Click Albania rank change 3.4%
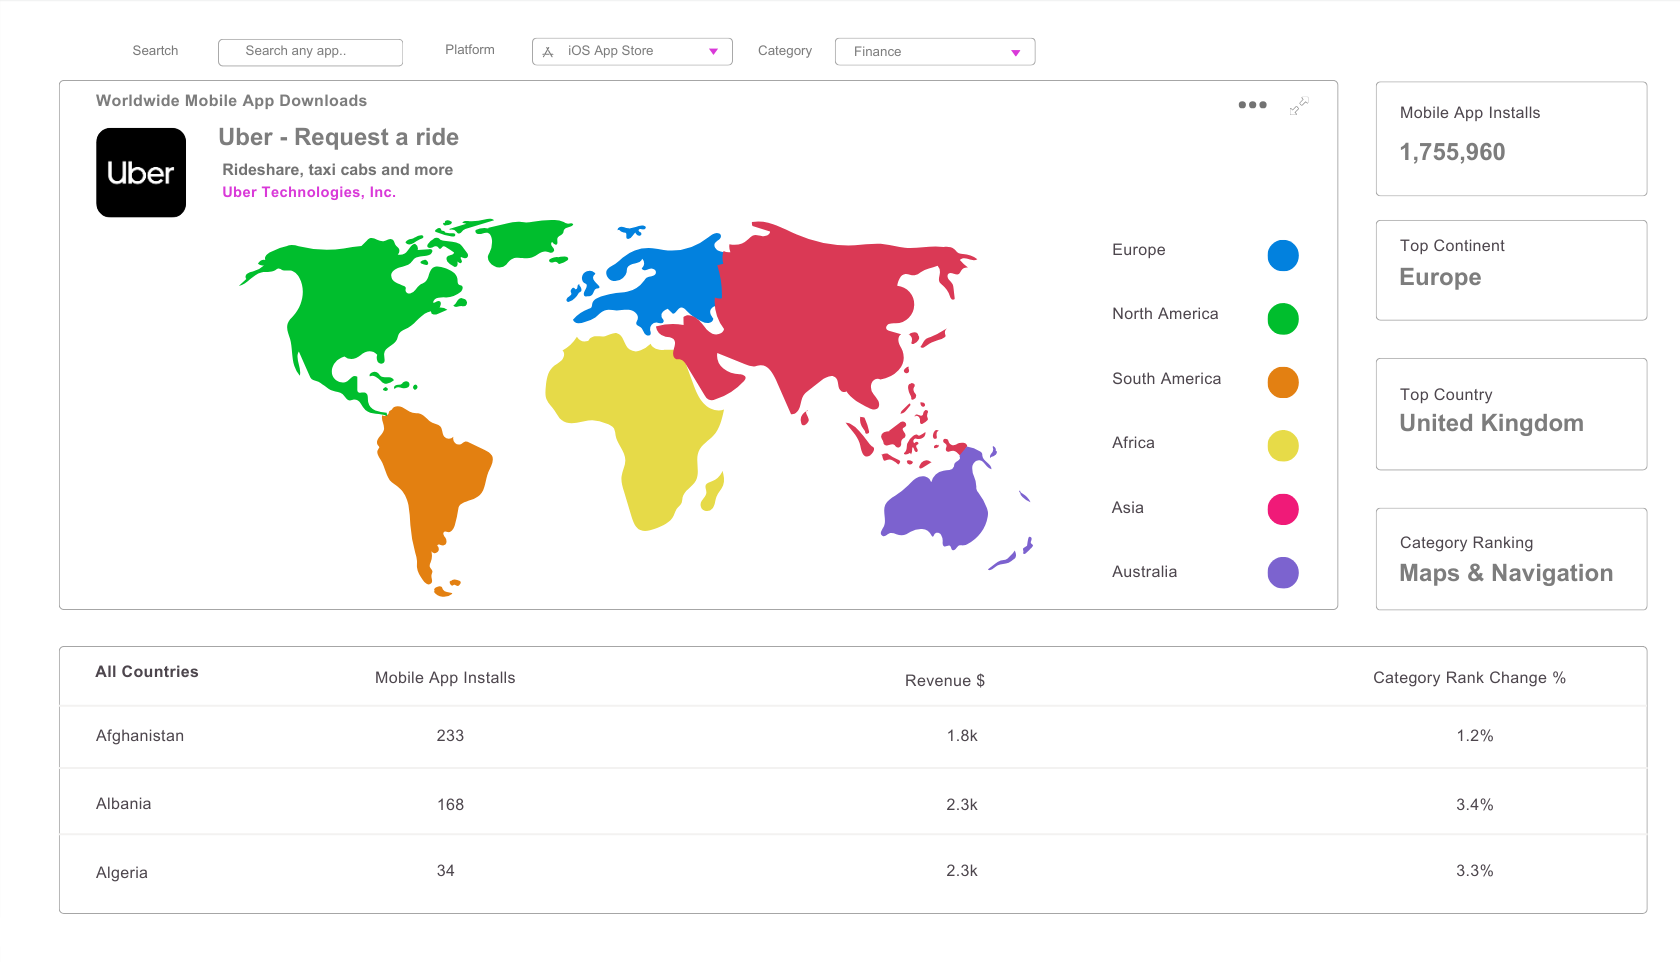Image resolution: width=1680 pixels, height=962 pixels. (1475, 805)
